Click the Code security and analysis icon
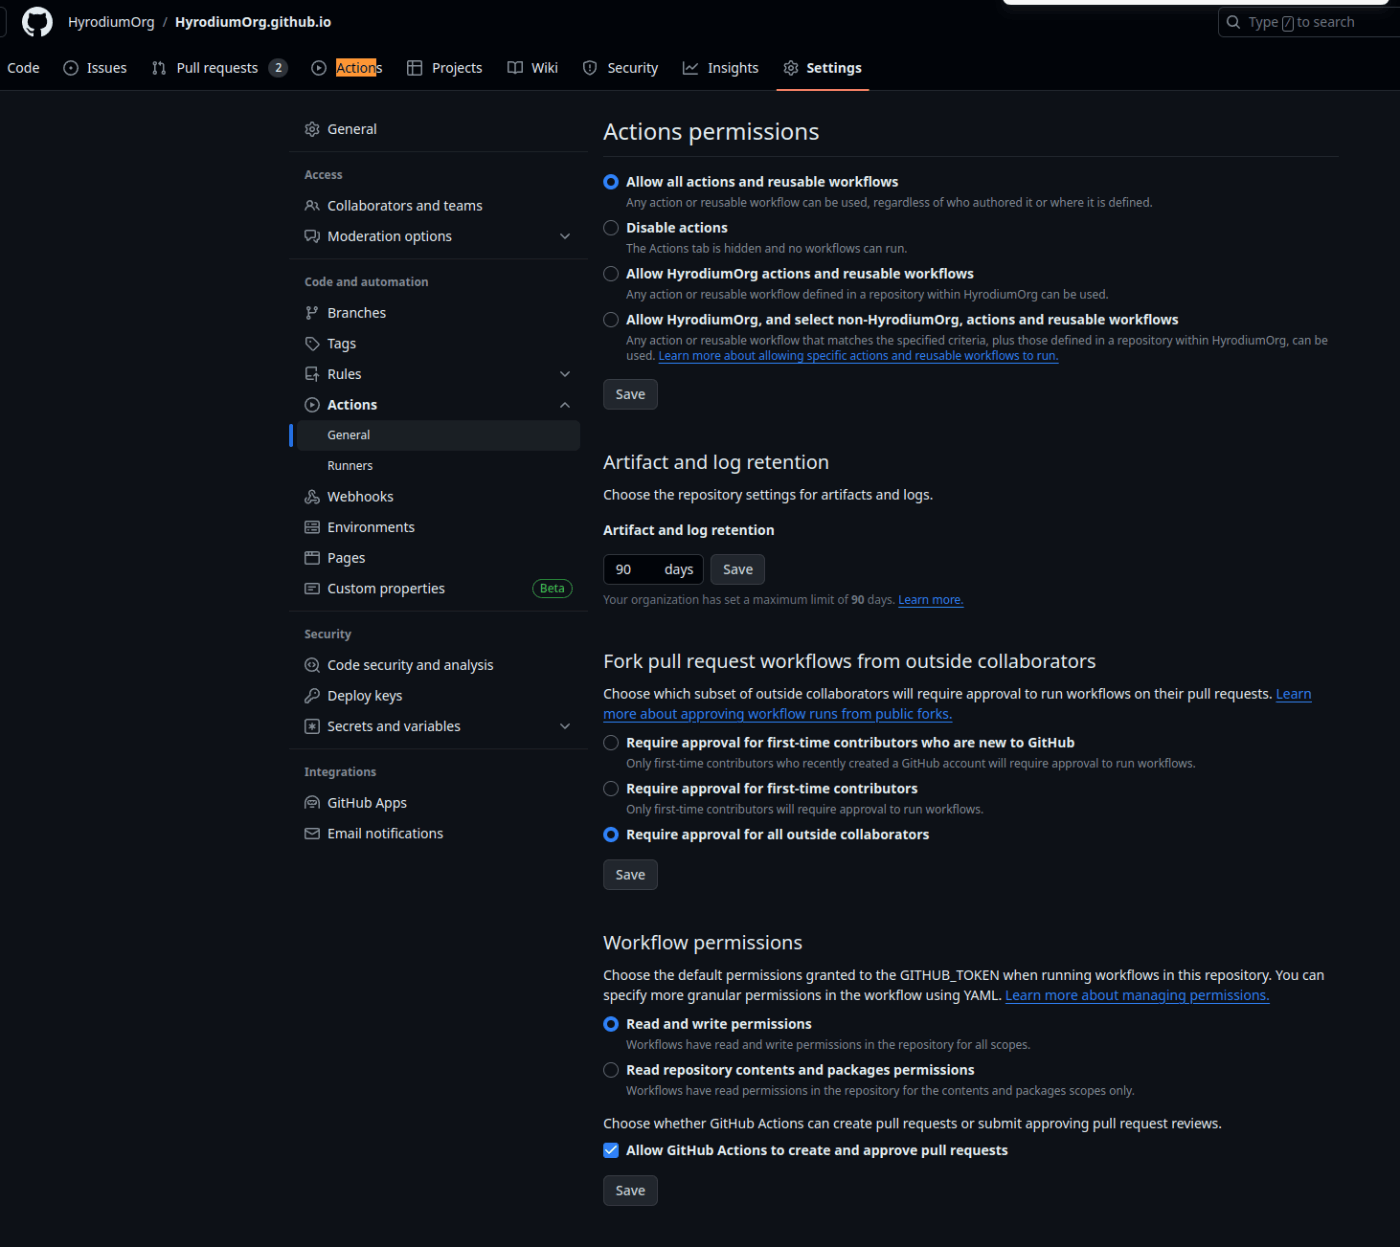The image size is (1400, 1247). pos(312,665)
